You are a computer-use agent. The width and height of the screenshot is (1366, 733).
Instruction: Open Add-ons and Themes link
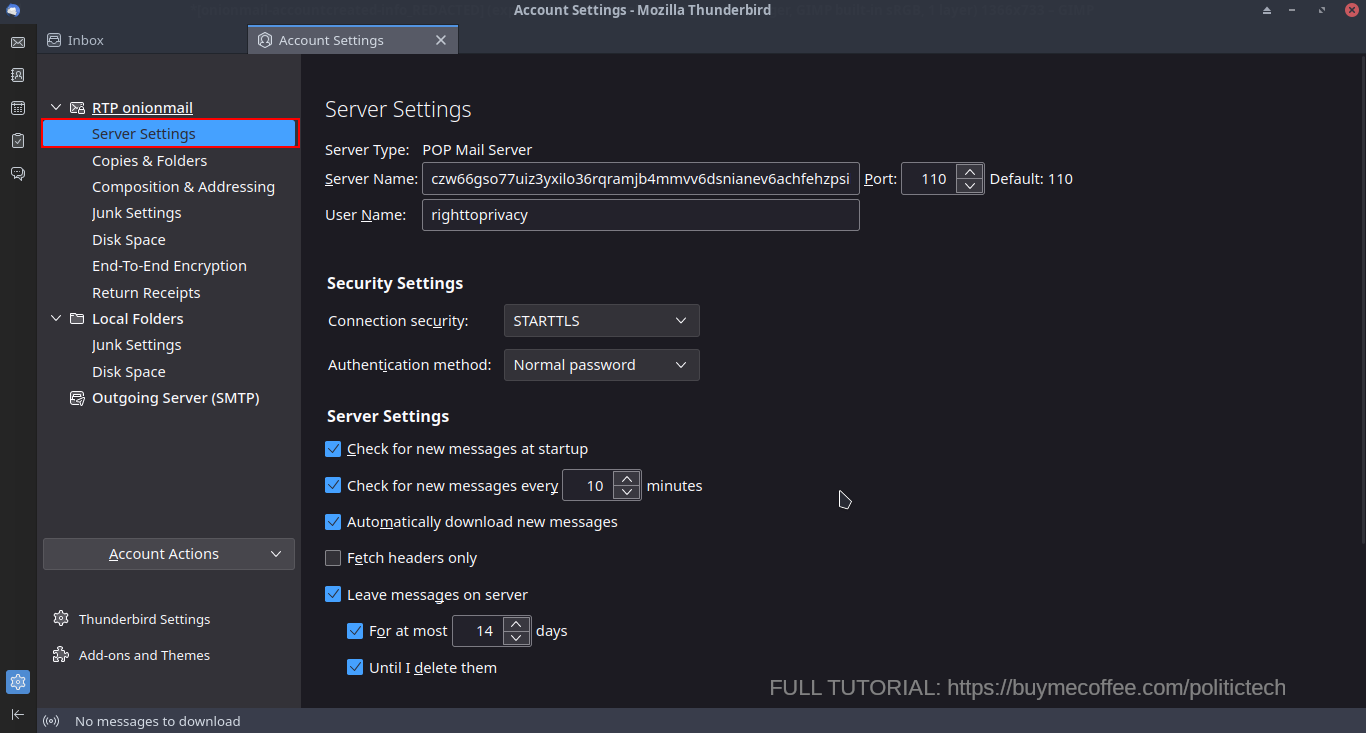coord(145,655)
